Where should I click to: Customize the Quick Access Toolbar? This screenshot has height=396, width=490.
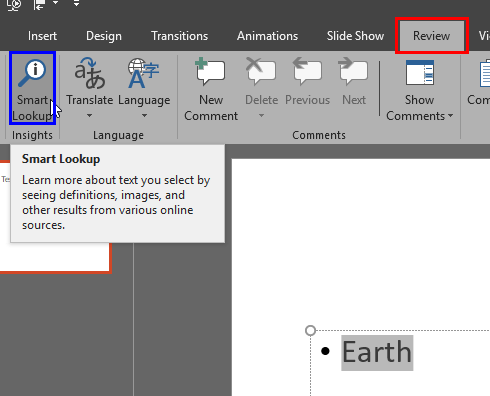(x=76, y=3)
